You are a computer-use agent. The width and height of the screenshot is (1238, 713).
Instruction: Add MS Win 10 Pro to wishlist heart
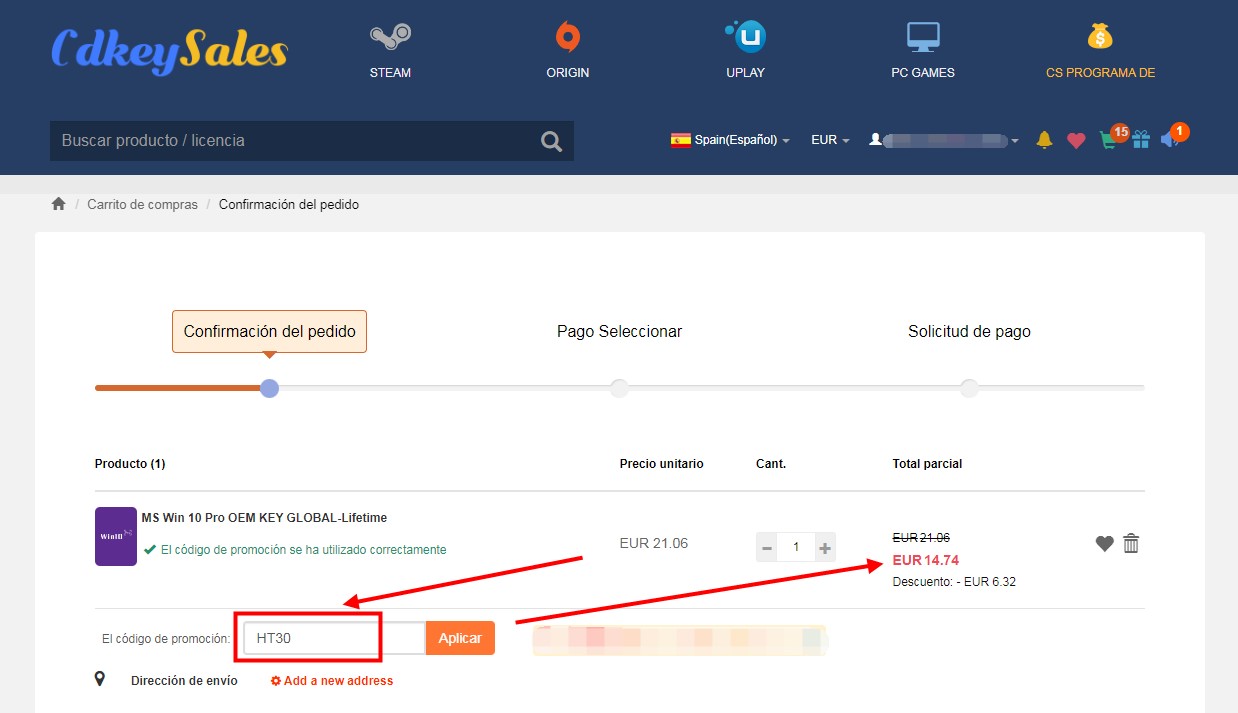pyautogui.click(x=1104, y=544)
